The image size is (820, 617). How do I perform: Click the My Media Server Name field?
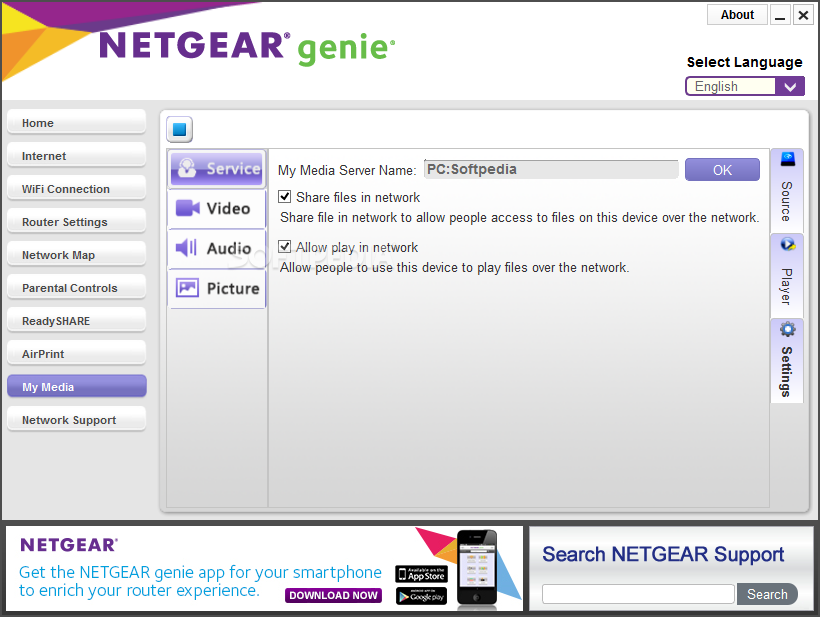click(551, 169)
